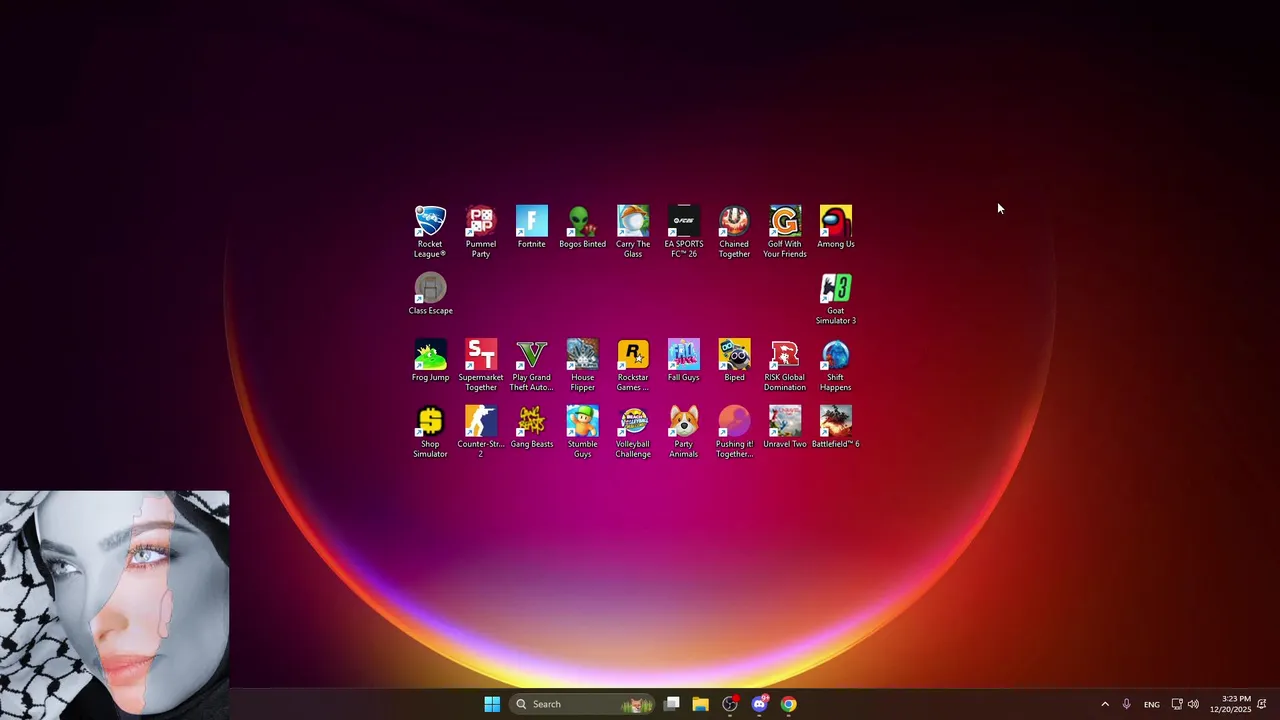Click the network status tray icon
The height and width of the screenshot is (720, 1280).
click(1177, 704)
